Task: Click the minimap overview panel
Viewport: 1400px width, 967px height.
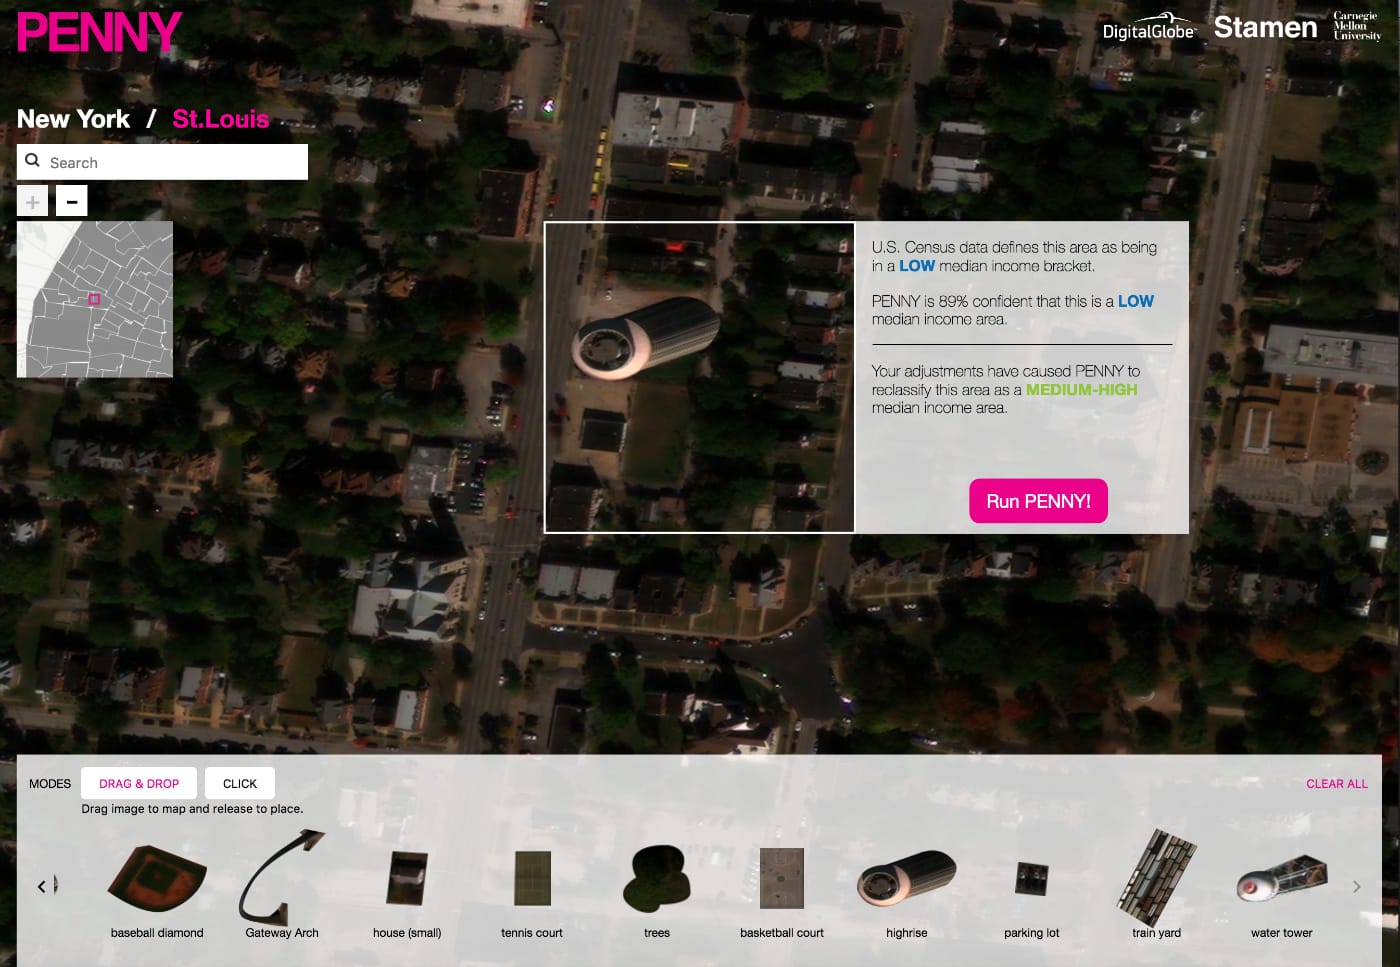Action: pyautogui.click(x=94, y=298)
